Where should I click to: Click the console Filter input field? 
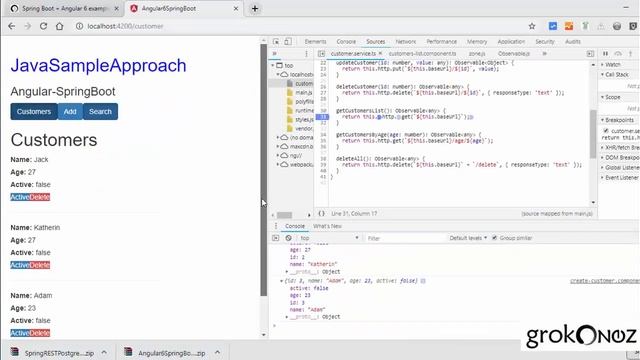pos(404,238)
